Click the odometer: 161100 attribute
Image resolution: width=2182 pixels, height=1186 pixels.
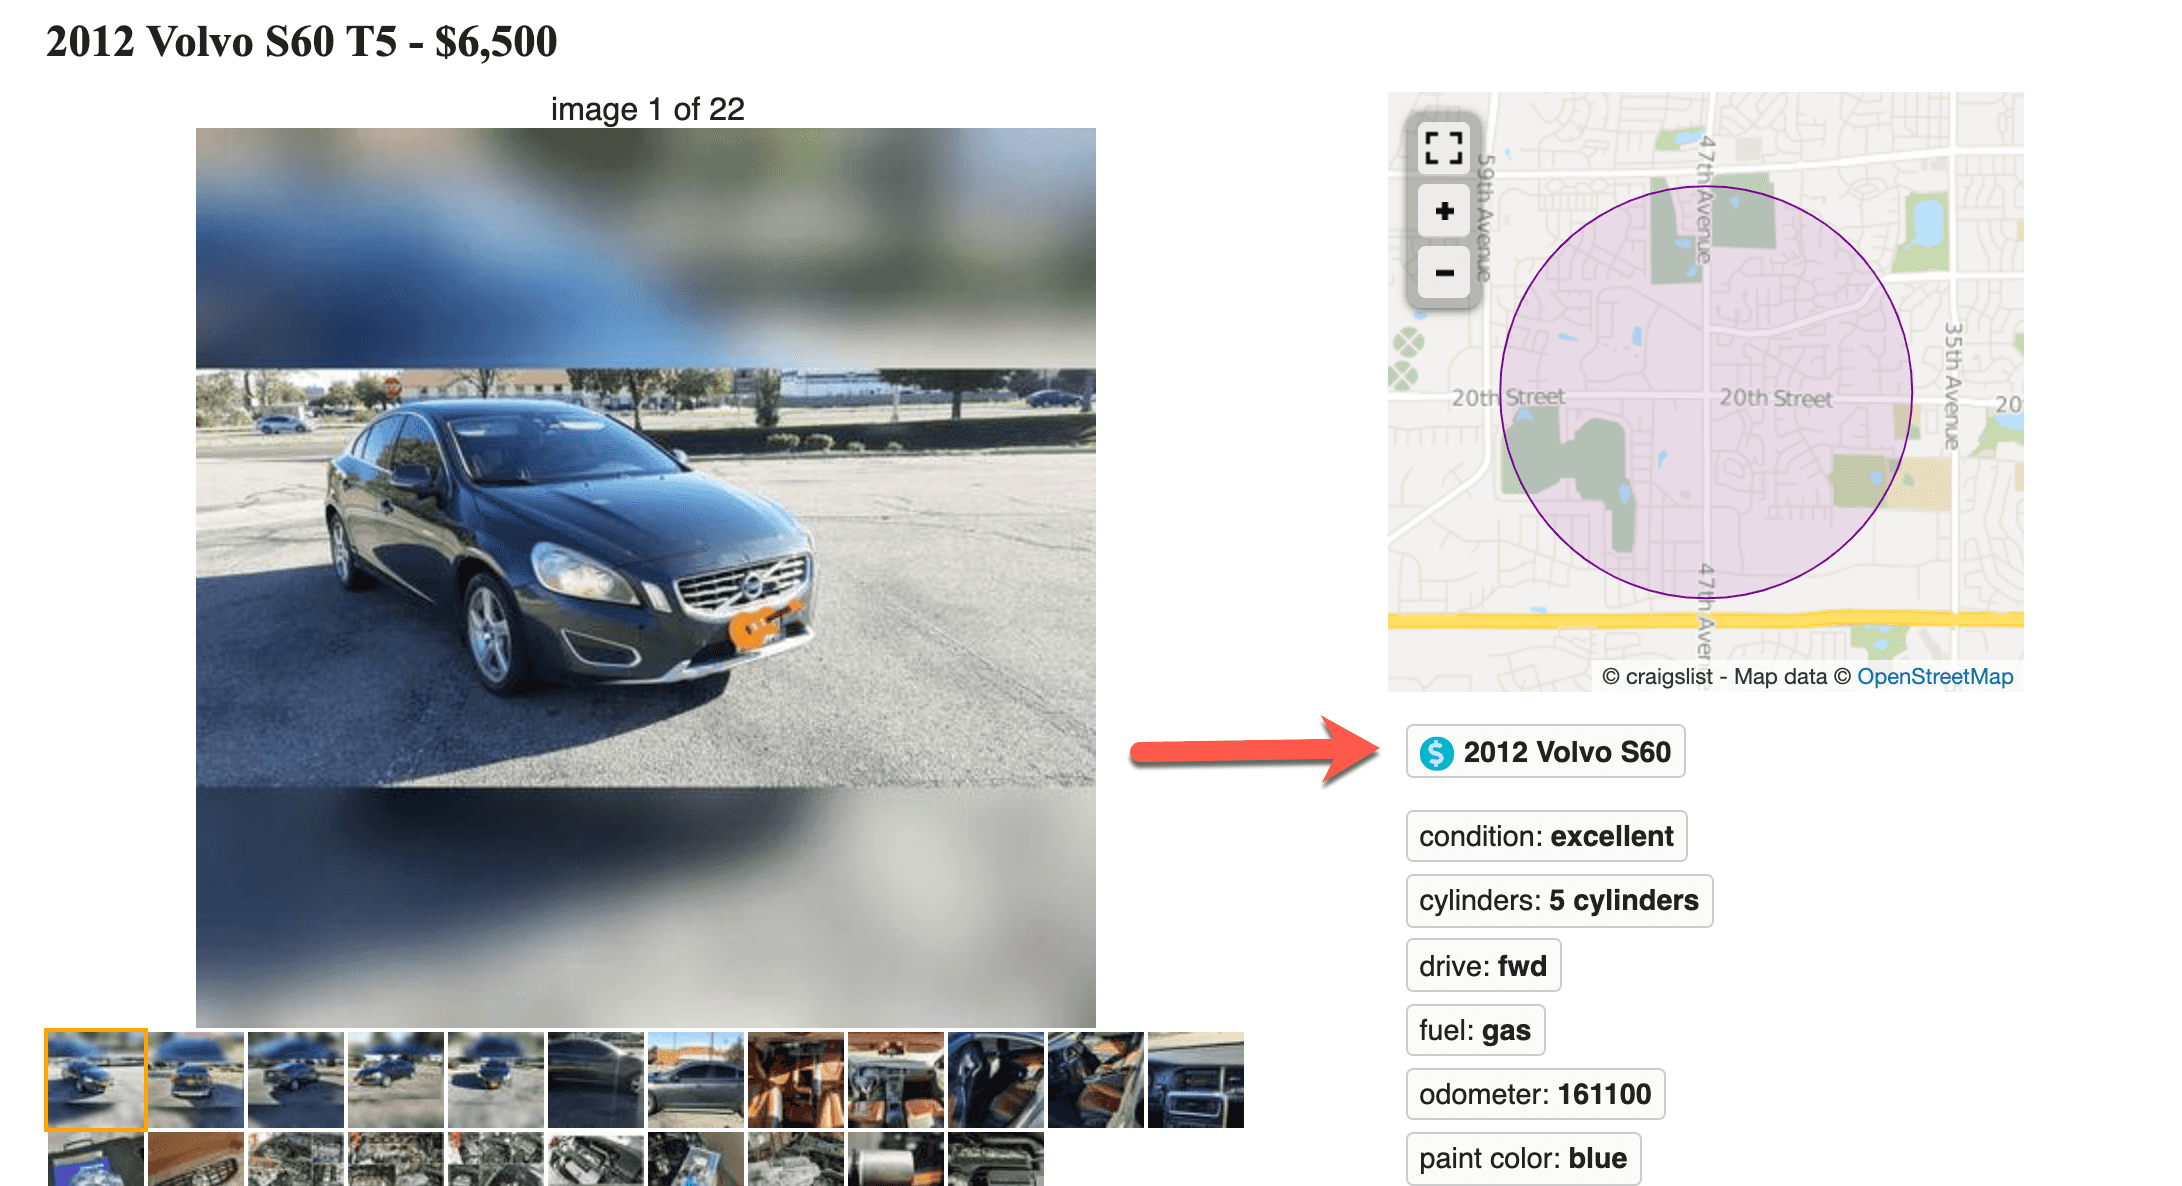pyautogui.click(x=1535, y=1094)
